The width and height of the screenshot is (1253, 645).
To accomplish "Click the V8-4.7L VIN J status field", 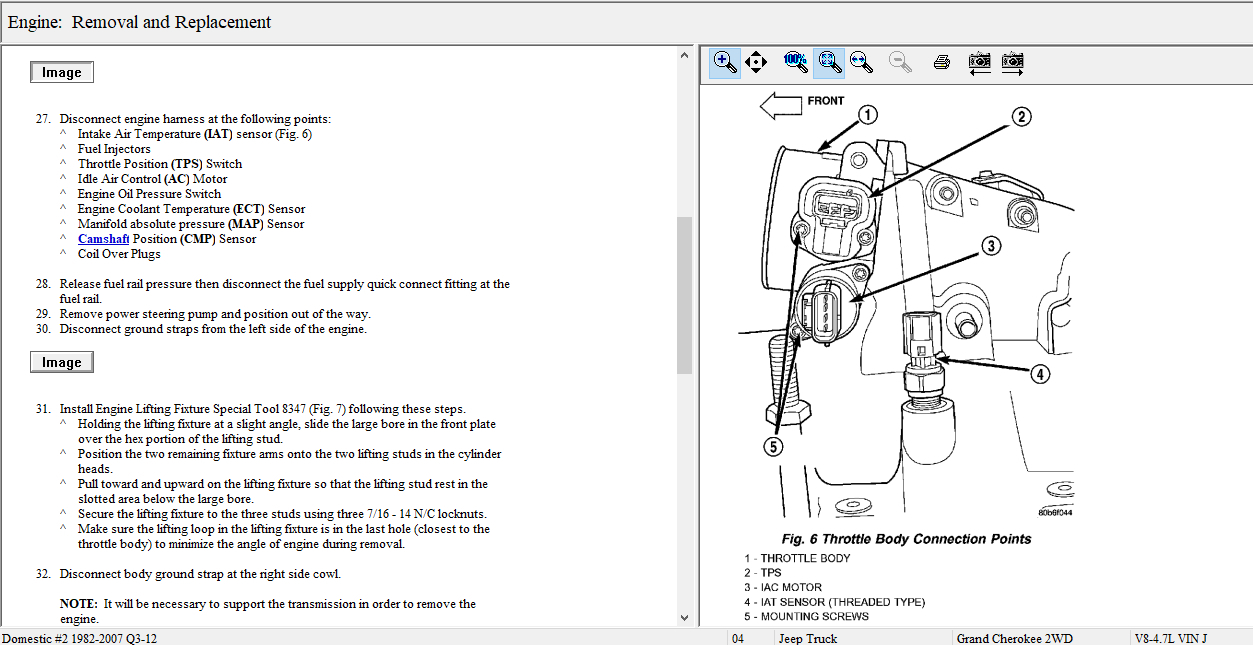I will [1170, 638].
